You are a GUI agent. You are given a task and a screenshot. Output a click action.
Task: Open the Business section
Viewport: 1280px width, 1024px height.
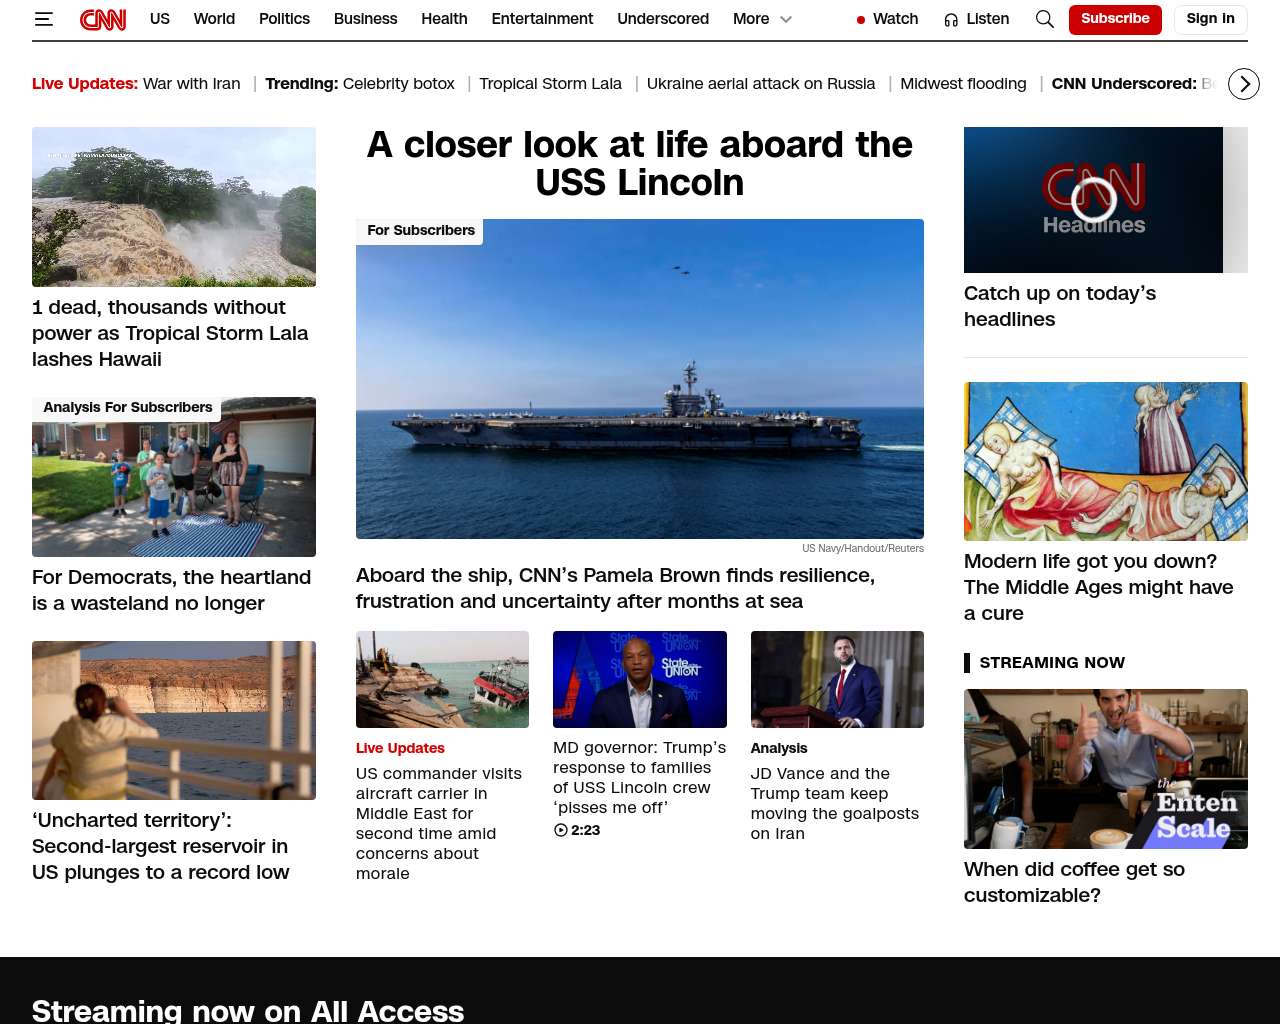tap(365, 19)
